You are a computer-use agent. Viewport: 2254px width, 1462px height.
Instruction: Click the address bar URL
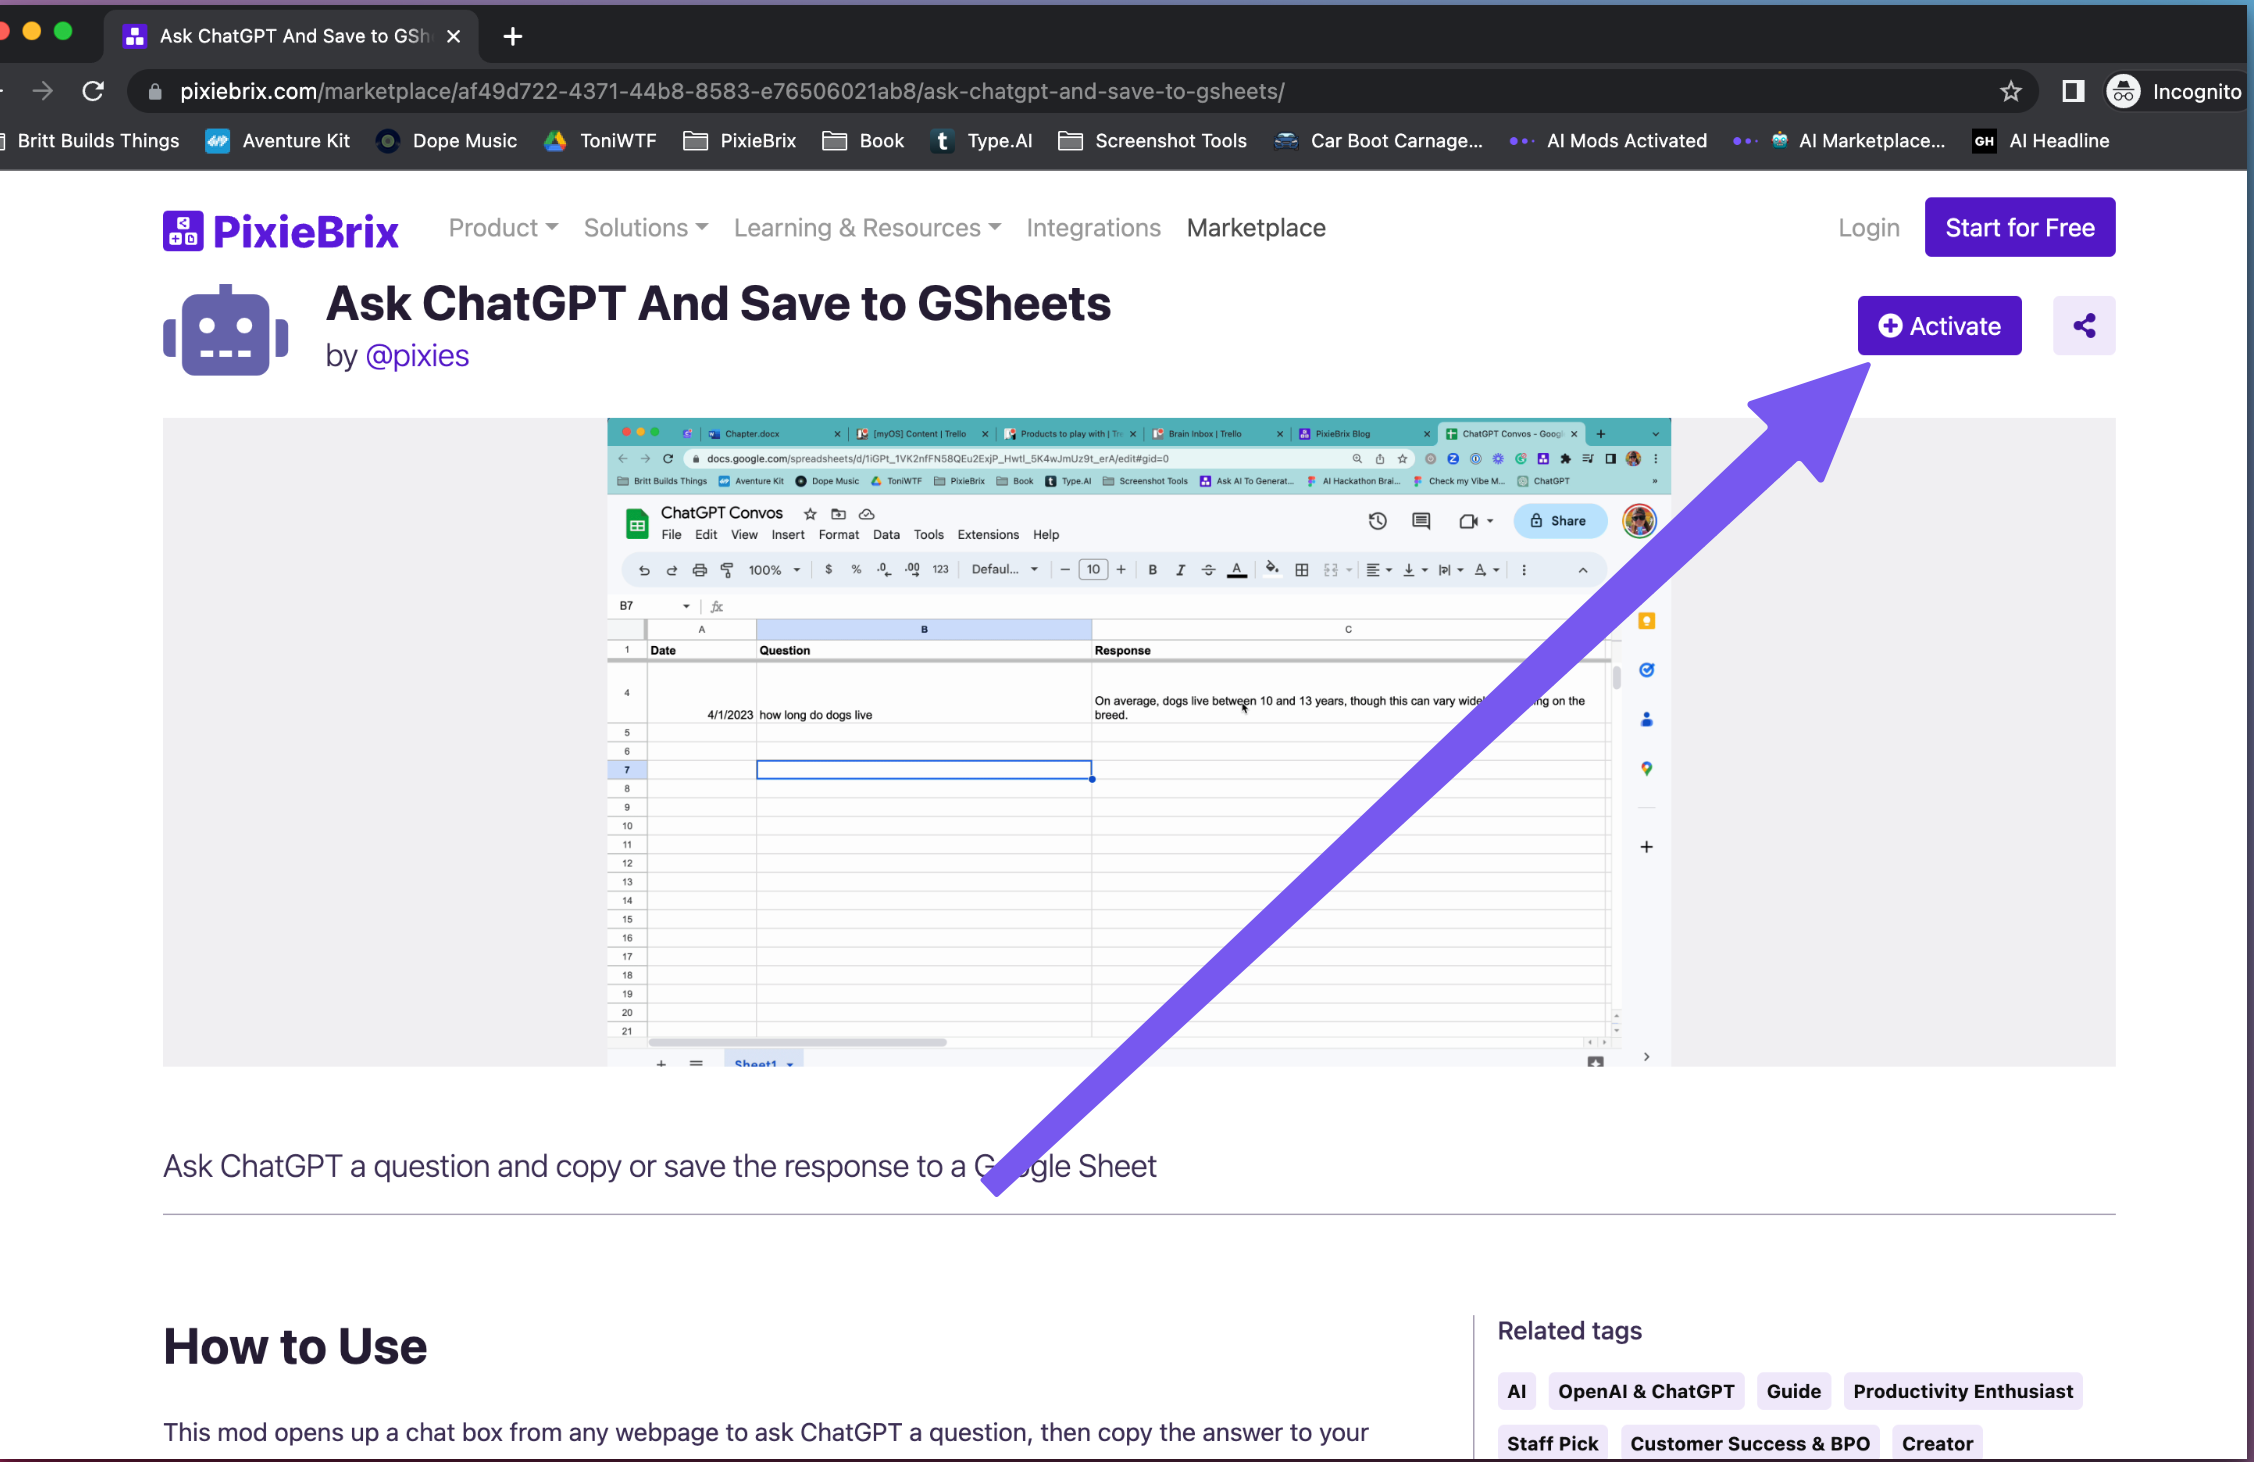(730, 92)
